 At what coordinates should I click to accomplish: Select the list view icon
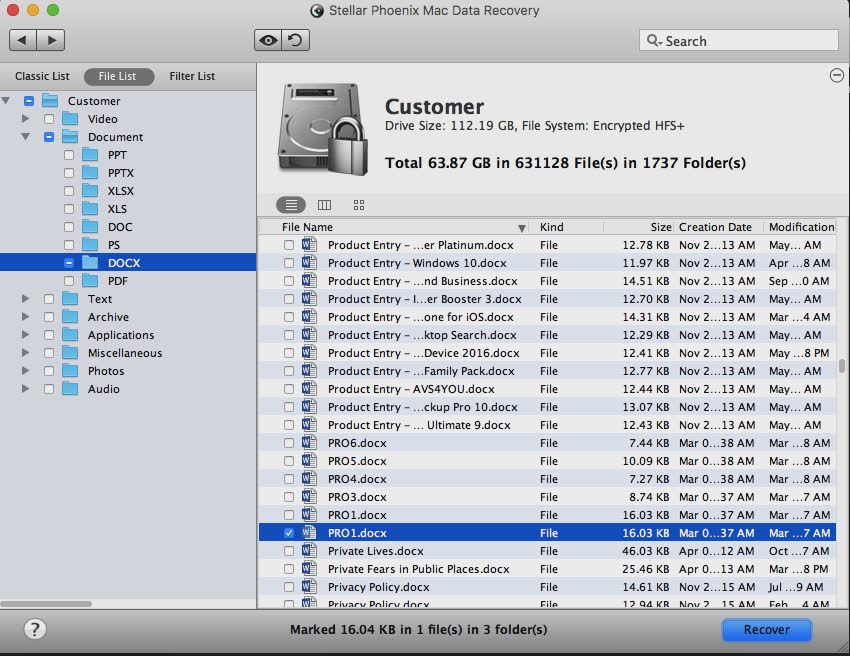click(291, 204)
